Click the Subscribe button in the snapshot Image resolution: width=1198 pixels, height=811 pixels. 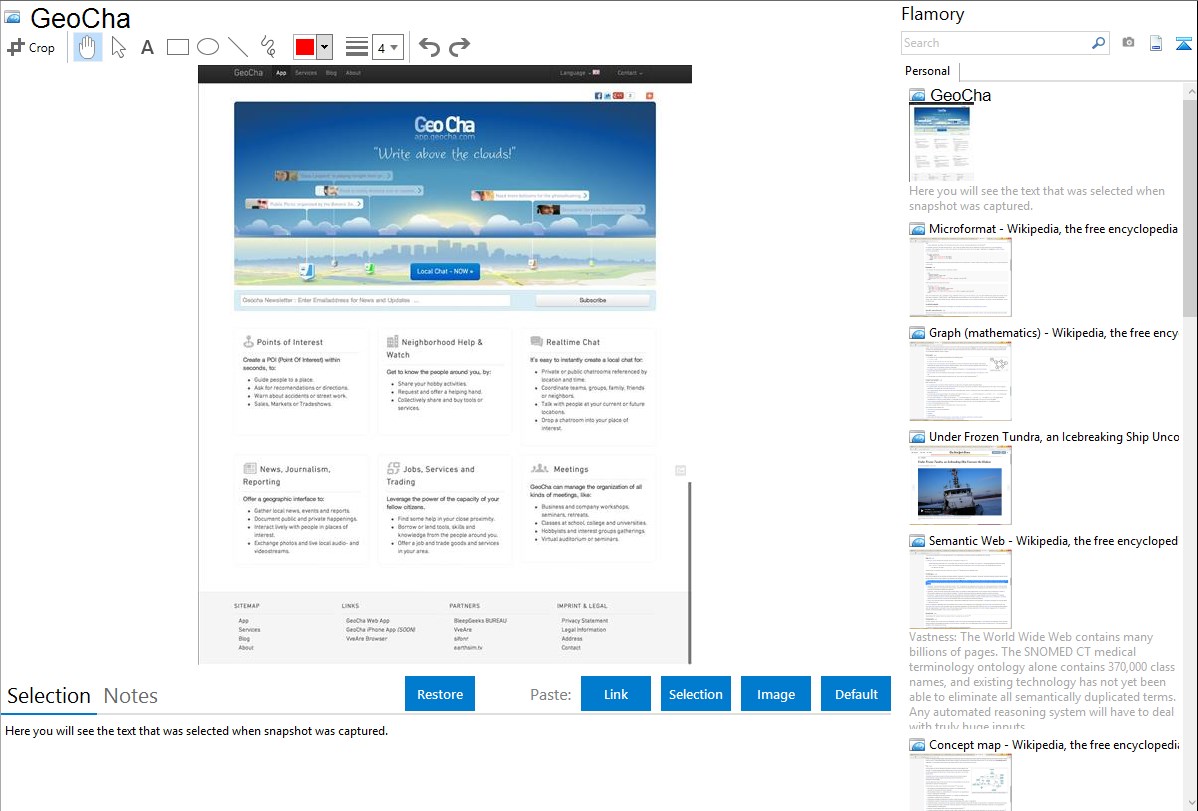[x=592, y=300]
